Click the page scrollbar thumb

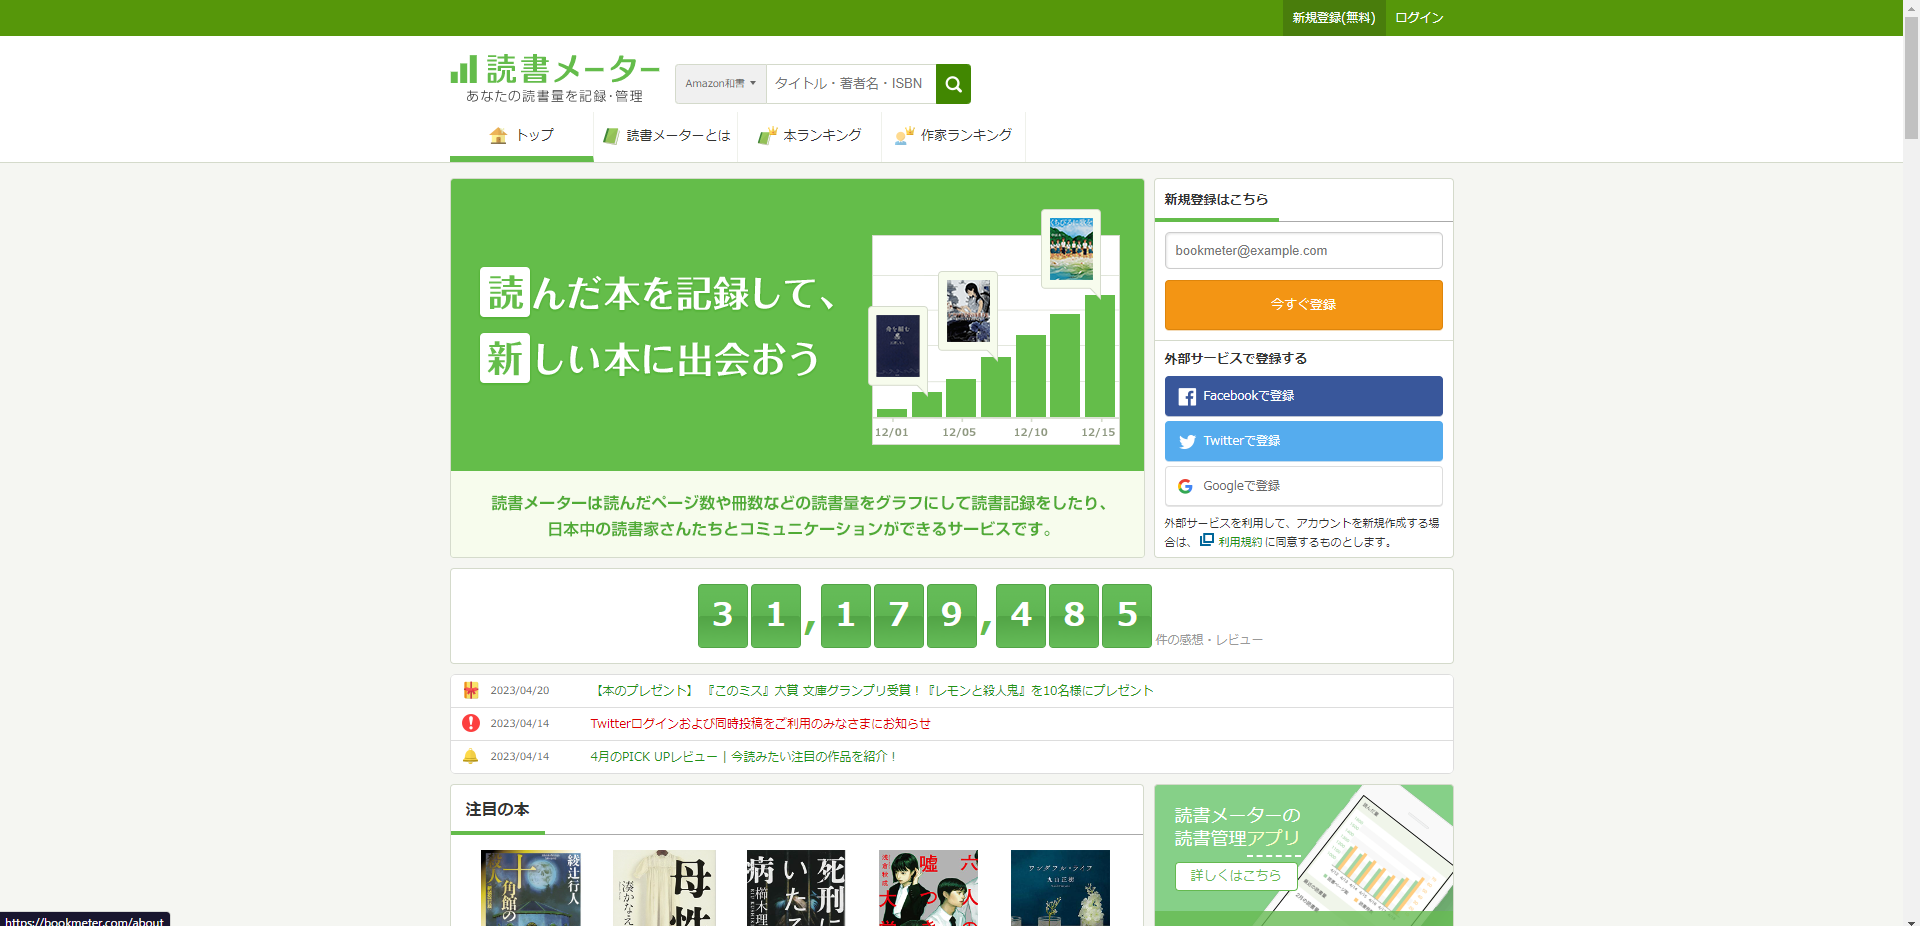click(x=1911, y=76)
